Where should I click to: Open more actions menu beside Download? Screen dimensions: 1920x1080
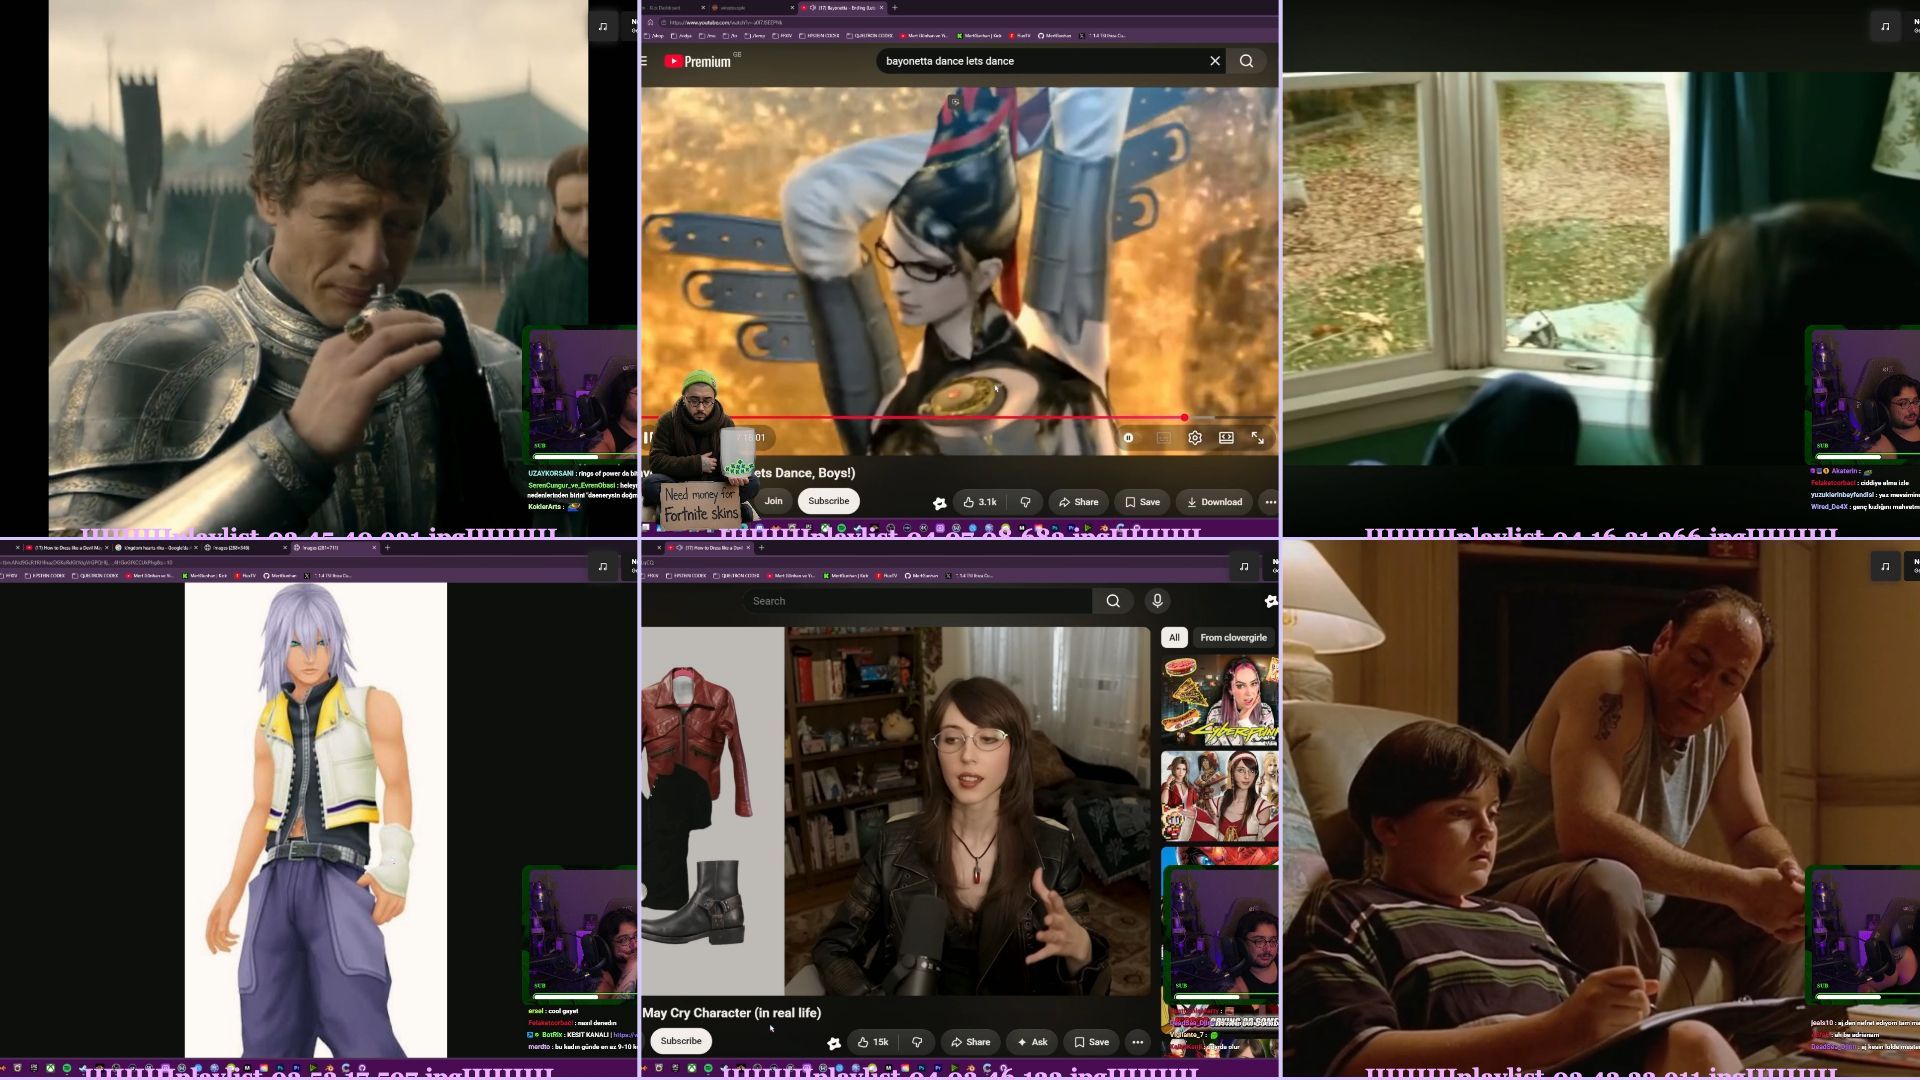(1270, 502)
